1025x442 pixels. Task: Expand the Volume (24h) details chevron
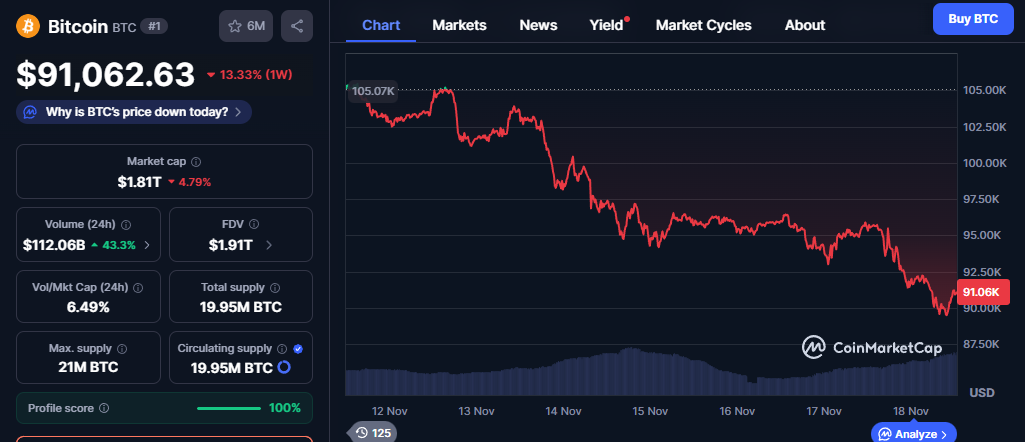tap(148, 244)
